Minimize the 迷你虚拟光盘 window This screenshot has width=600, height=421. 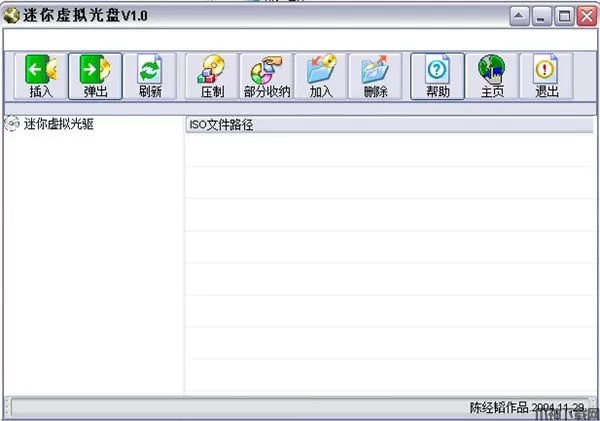[x=541, y=16]
